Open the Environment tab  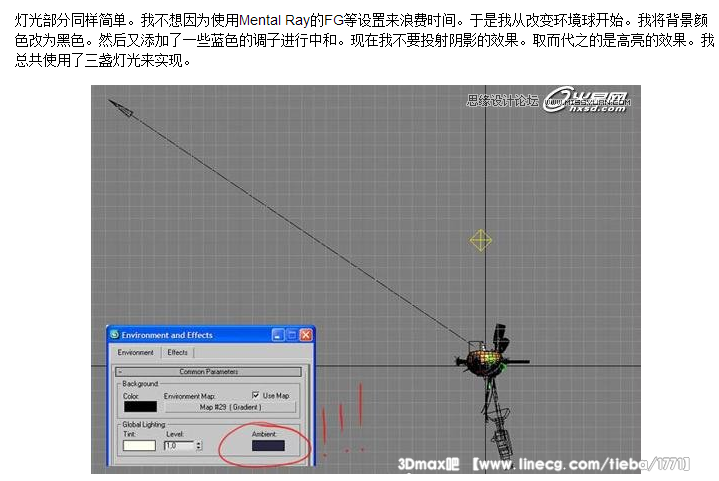tap(135, 352)
